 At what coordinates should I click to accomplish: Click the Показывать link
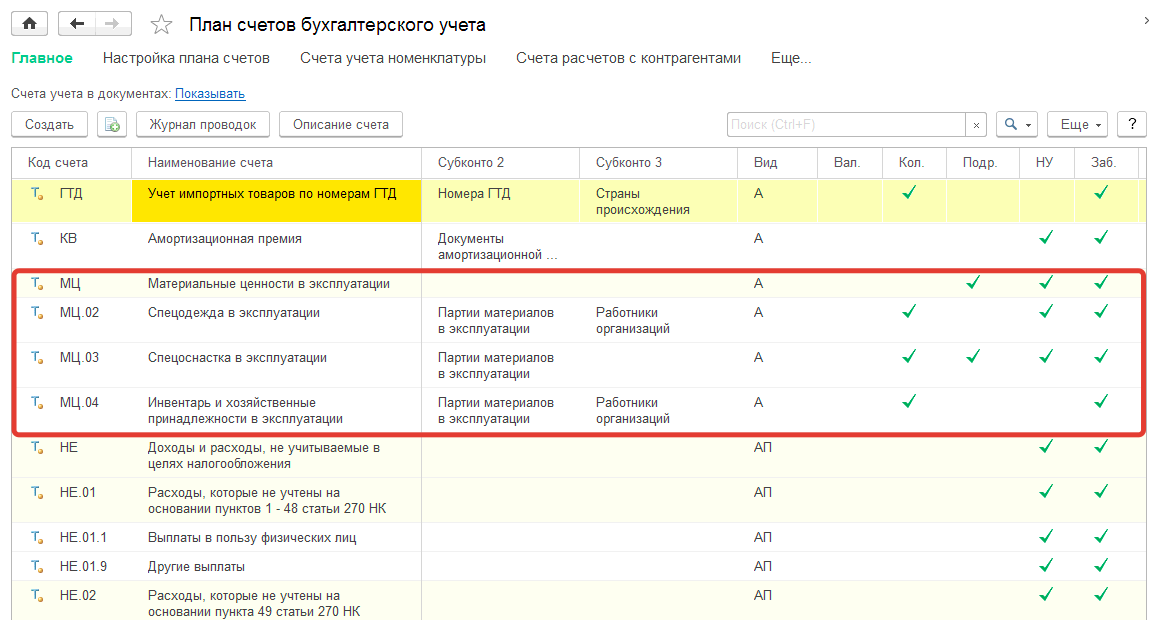210,94
